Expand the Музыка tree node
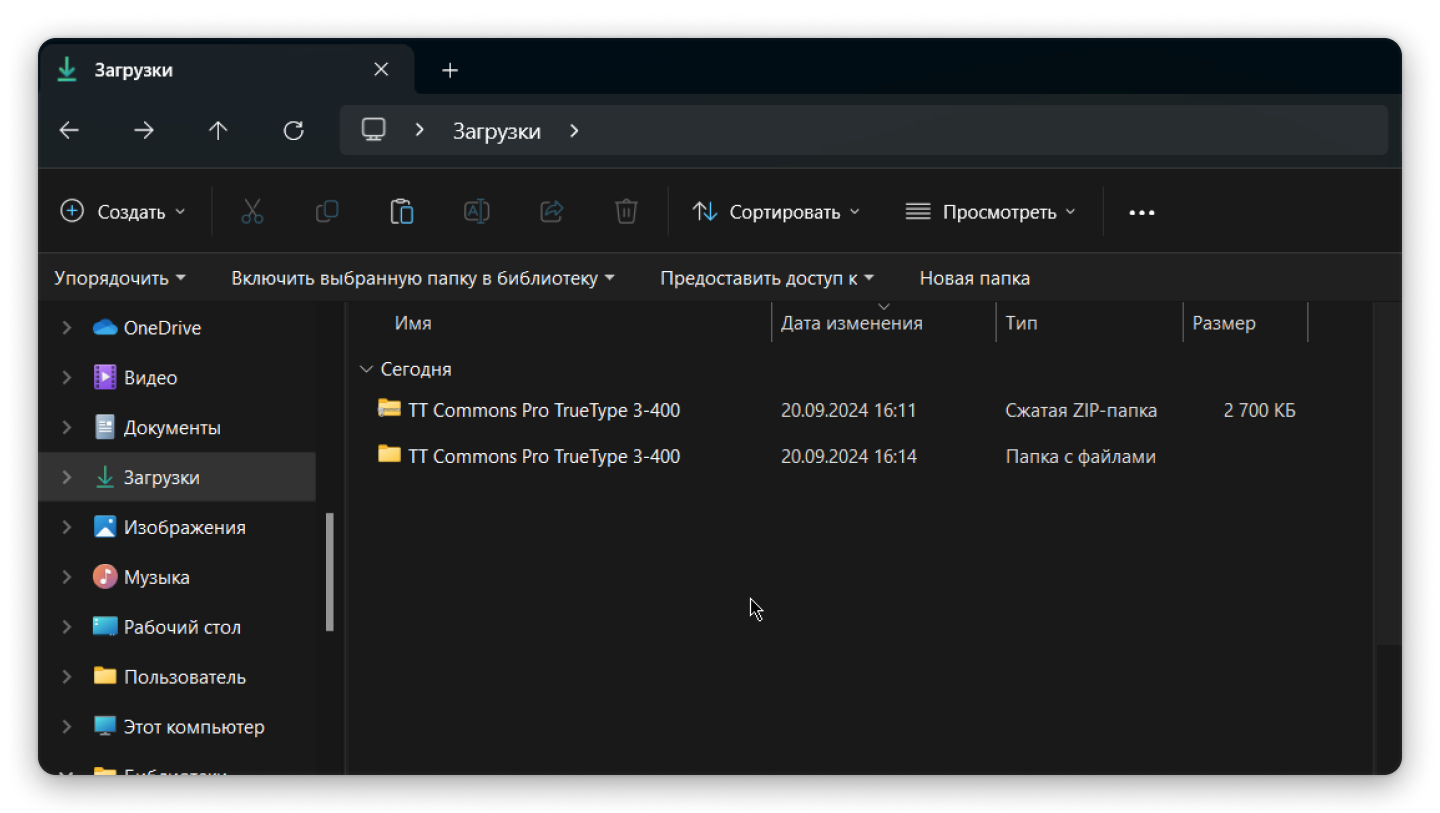 [67, 577]
